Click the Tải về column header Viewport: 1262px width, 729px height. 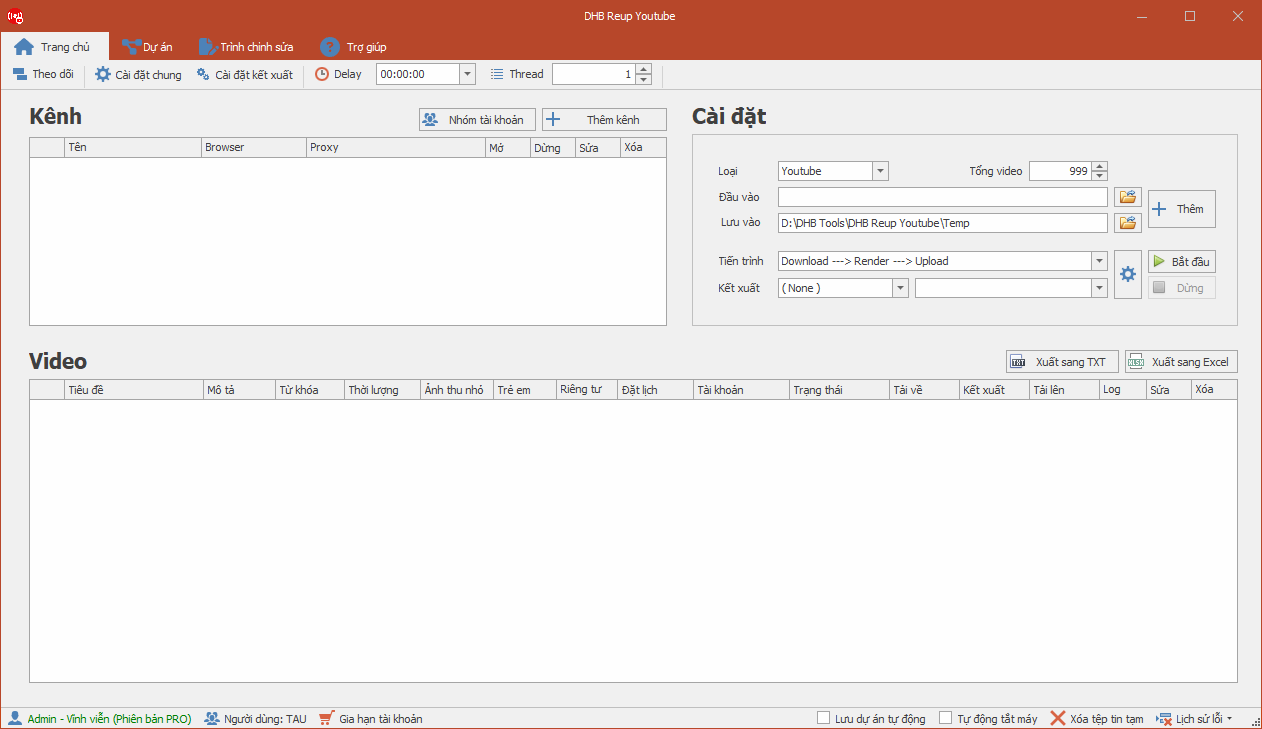(924, 390)
